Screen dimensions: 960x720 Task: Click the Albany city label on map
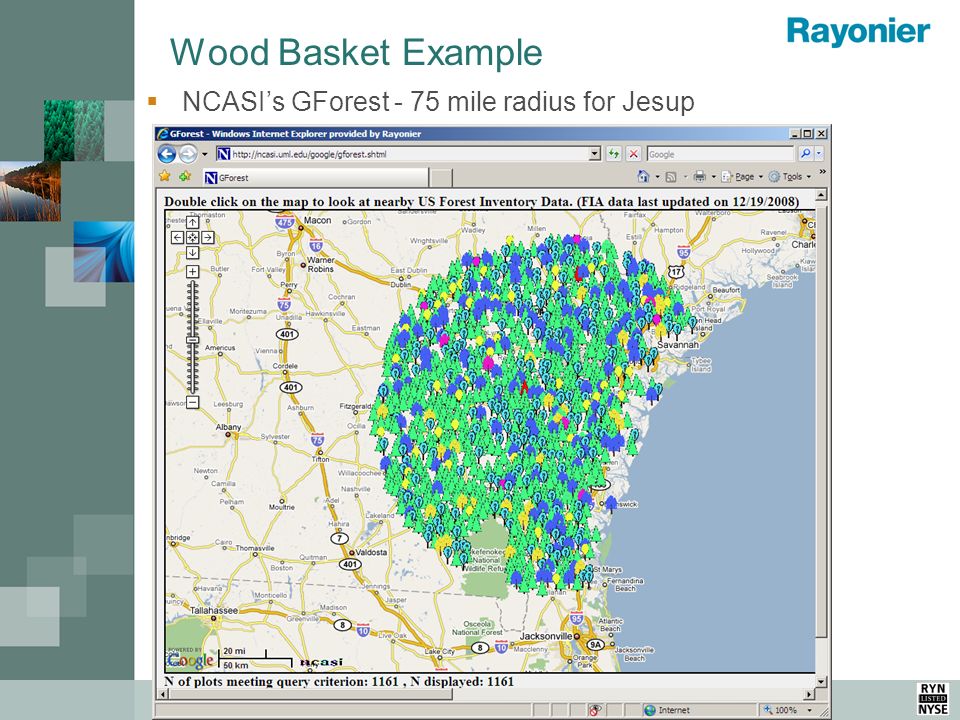(x=228, y=427)
